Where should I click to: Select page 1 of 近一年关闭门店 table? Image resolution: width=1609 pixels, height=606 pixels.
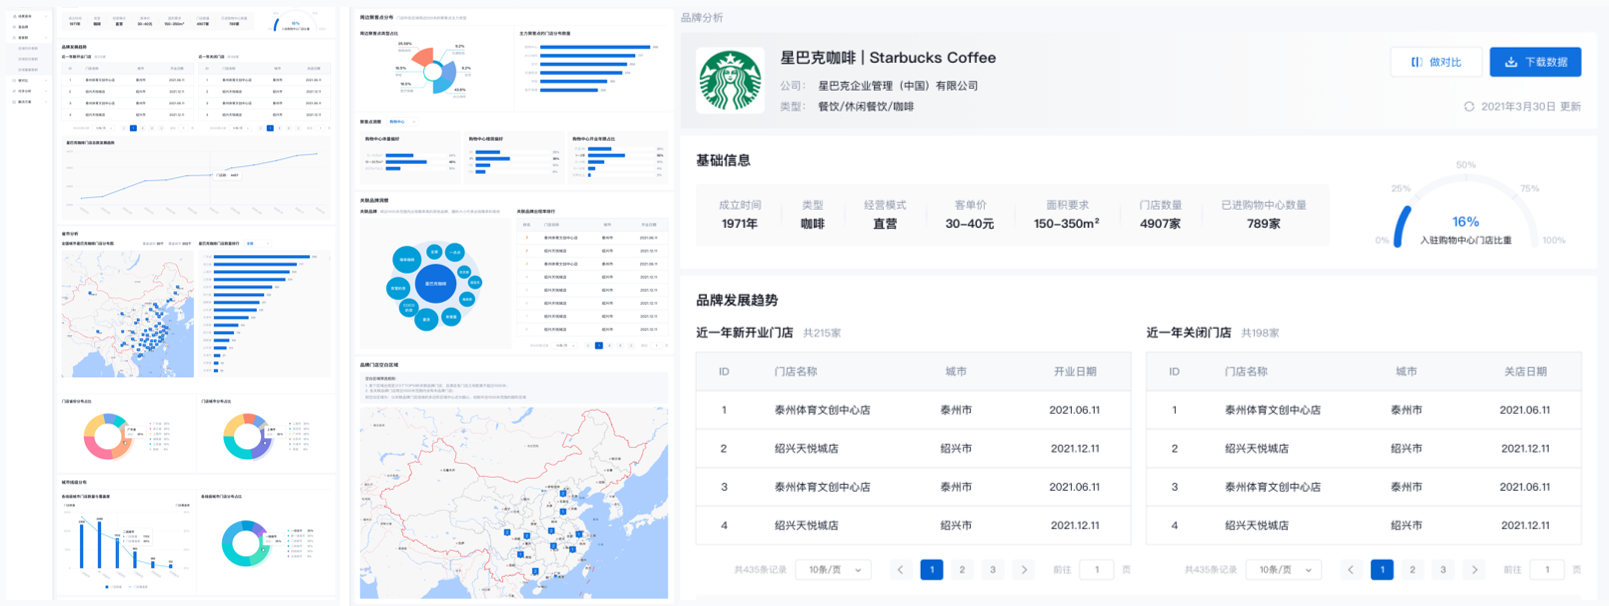coord(1382,570)
